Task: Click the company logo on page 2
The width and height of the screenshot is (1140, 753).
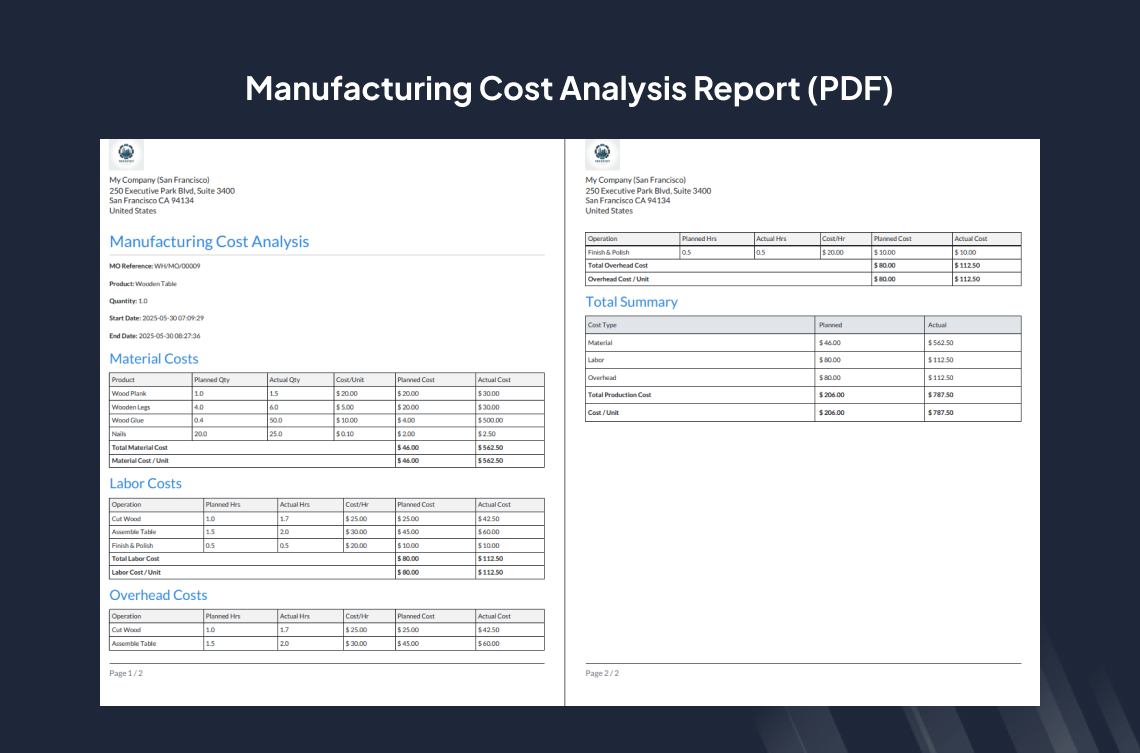Action: coord(602,155)
